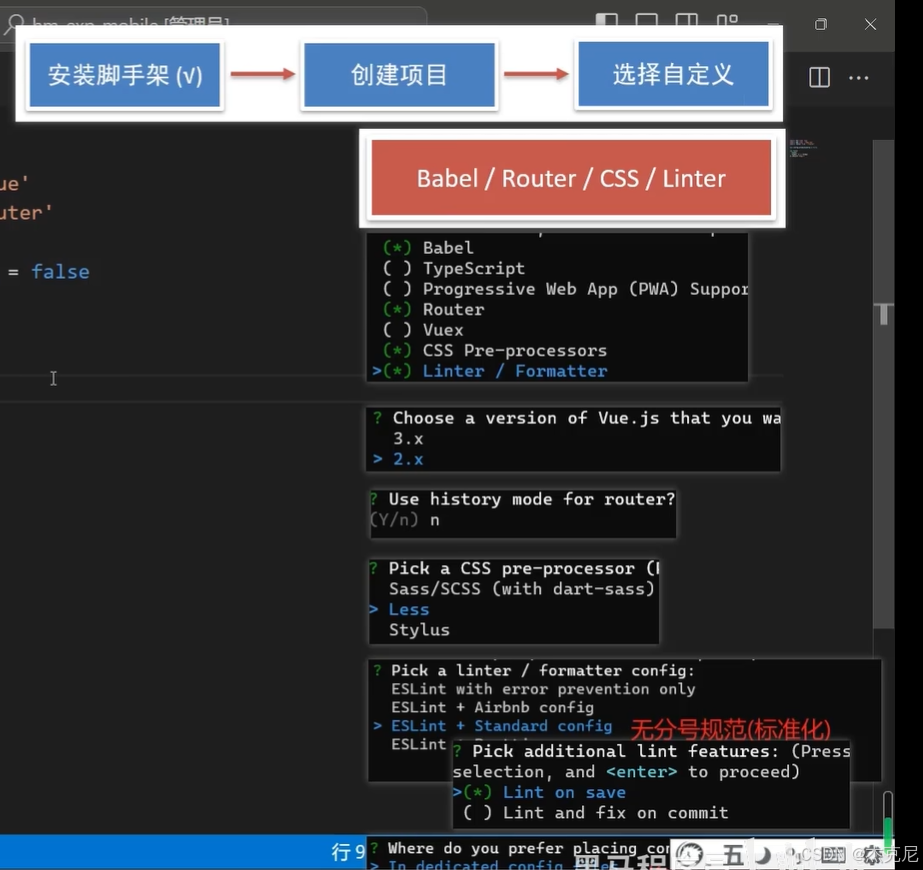923x870 pixels.
Task: Toggle the ( ) marker beside Vuex
Action: [397, 330]
